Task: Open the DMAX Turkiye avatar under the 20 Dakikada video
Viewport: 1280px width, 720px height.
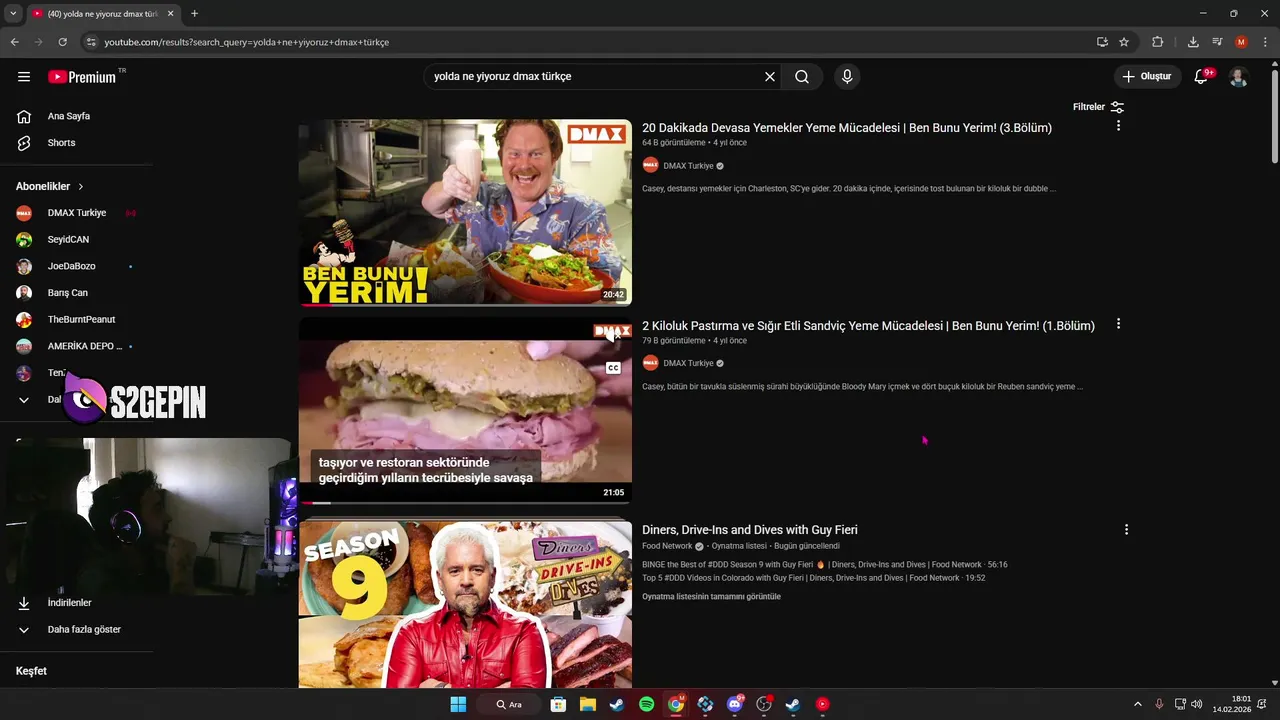Action: point(651,166)
